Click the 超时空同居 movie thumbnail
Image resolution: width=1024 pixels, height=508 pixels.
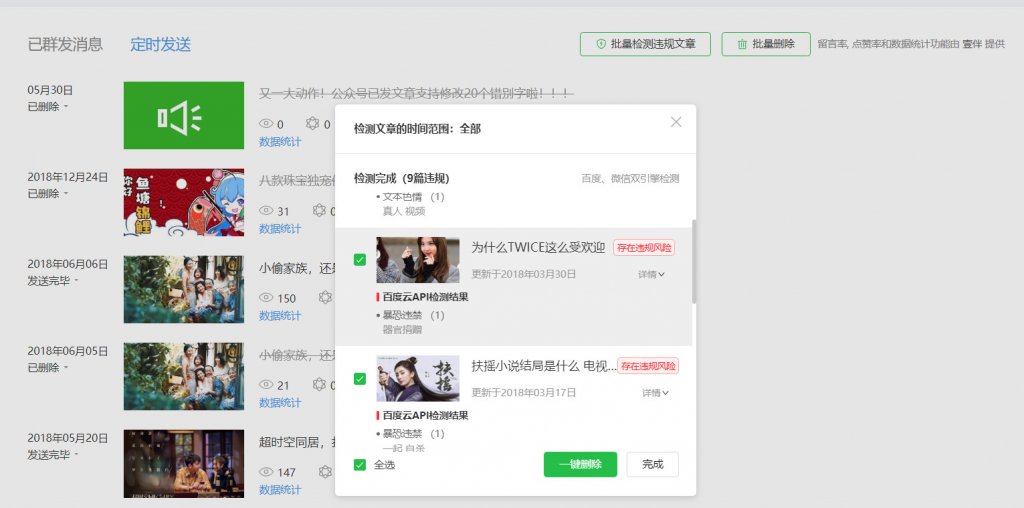pyautogui.click(x=184, y=463)
